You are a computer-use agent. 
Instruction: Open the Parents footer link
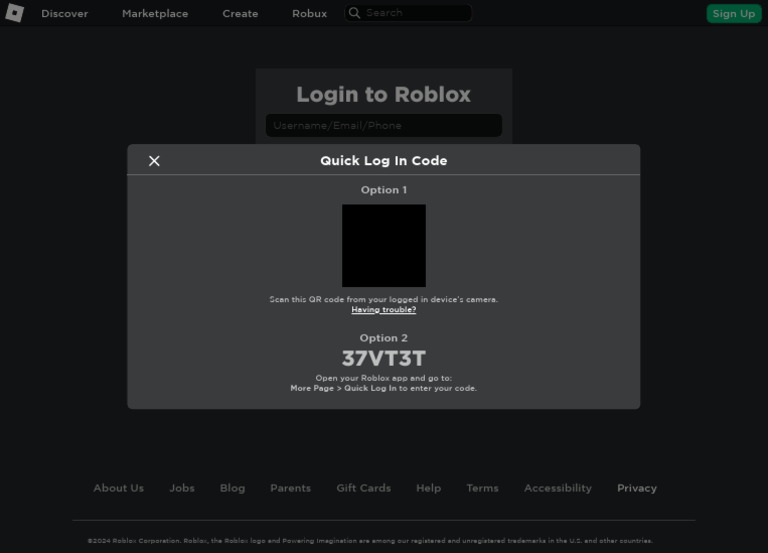tap(290, 488)
